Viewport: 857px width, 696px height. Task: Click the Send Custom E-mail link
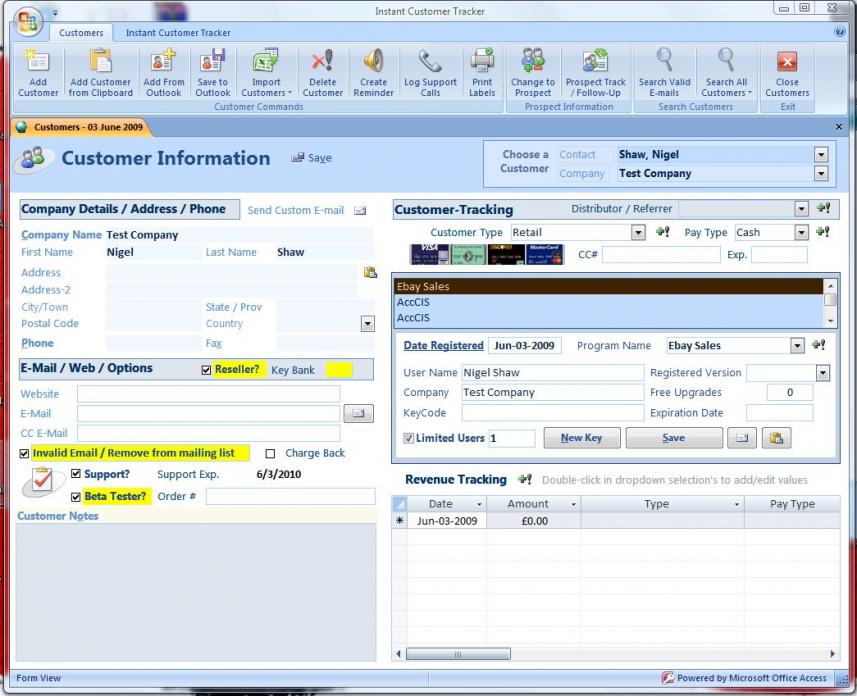[x=296, y=210]
